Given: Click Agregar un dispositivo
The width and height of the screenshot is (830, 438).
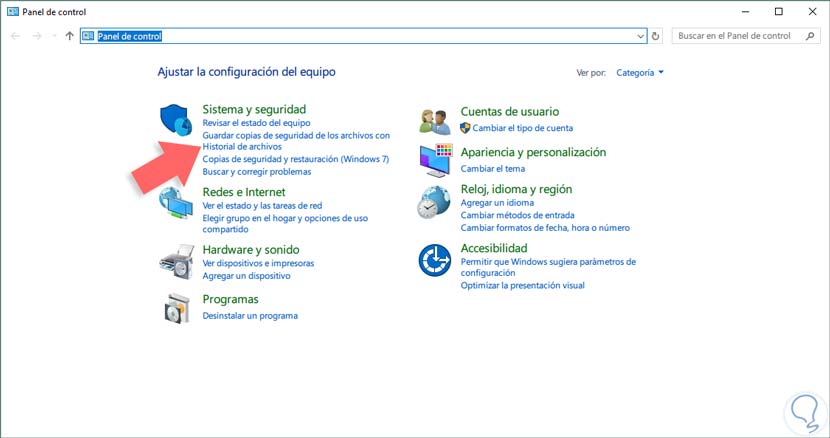Looking at the screenshot, I should point(246,276).
